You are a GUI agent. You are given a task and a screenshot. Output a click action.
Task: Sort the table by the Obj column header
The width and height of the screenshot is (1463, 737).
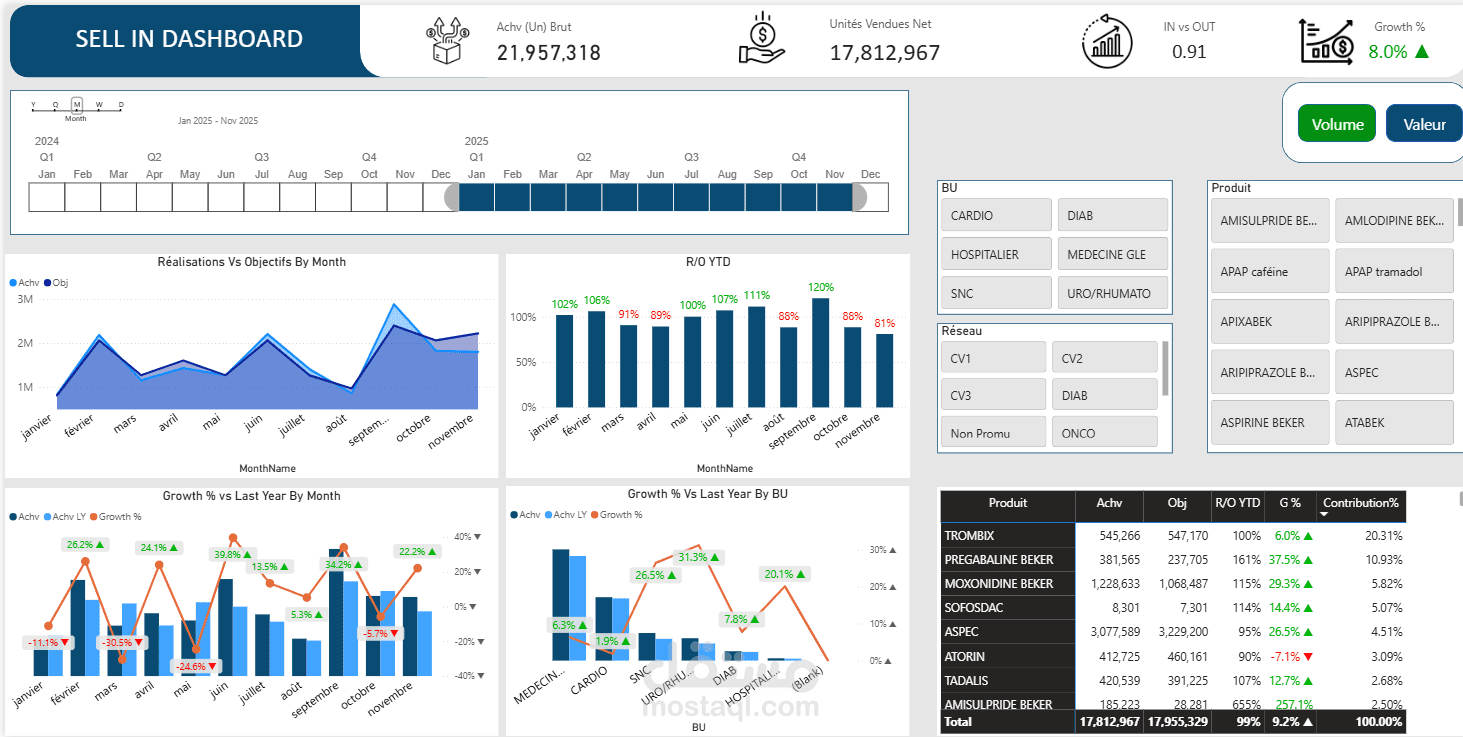[1177, 504]
